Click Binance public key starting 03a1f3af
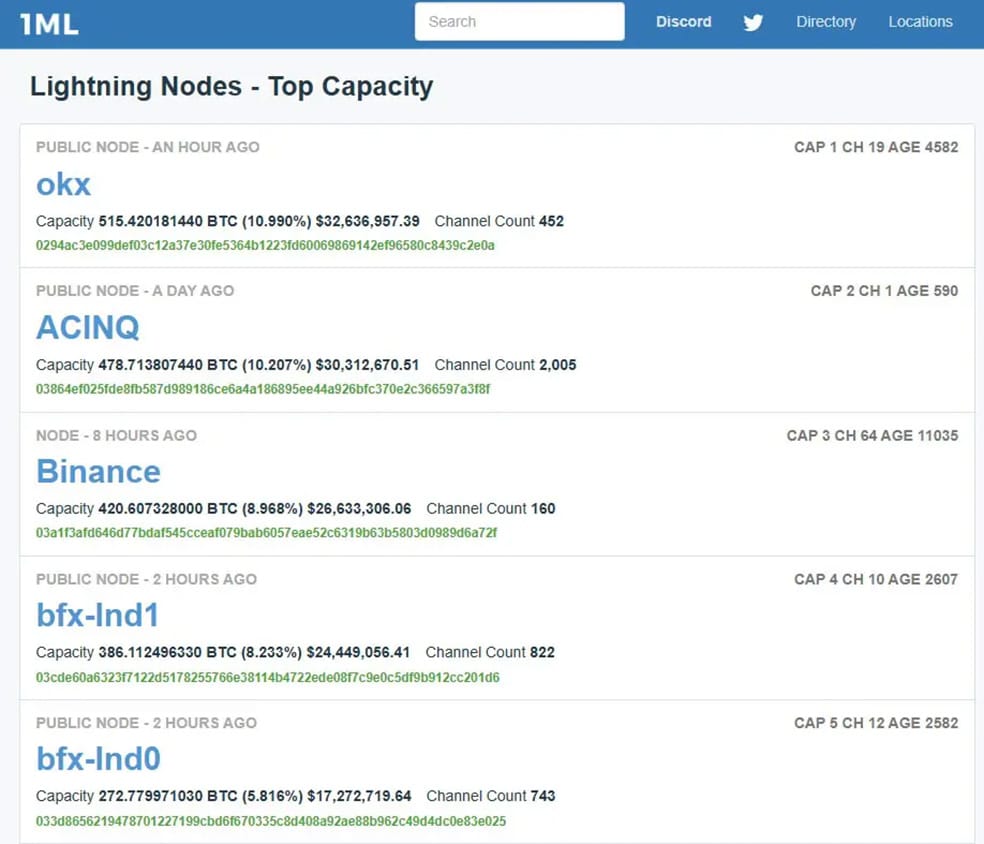 [266, 533]
